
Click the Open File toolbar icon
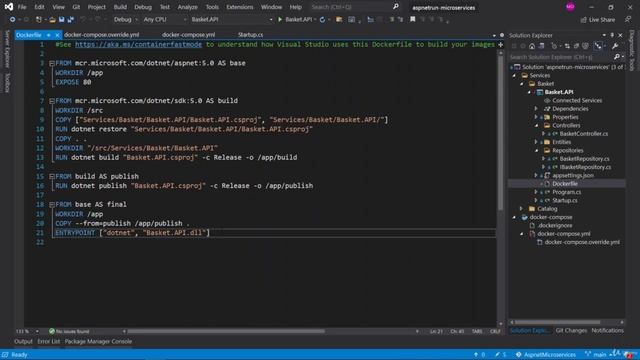pyautogui.click(x=52, y=19)
